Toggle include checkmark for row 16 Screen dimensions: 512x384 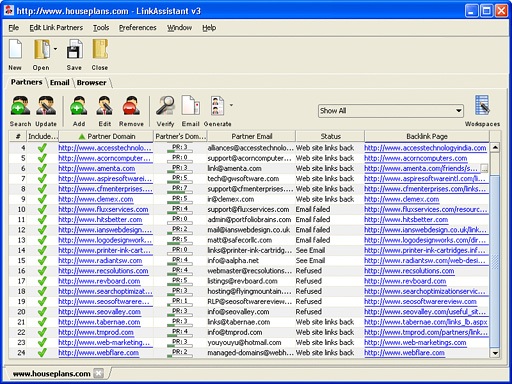[x=42, y=271]
